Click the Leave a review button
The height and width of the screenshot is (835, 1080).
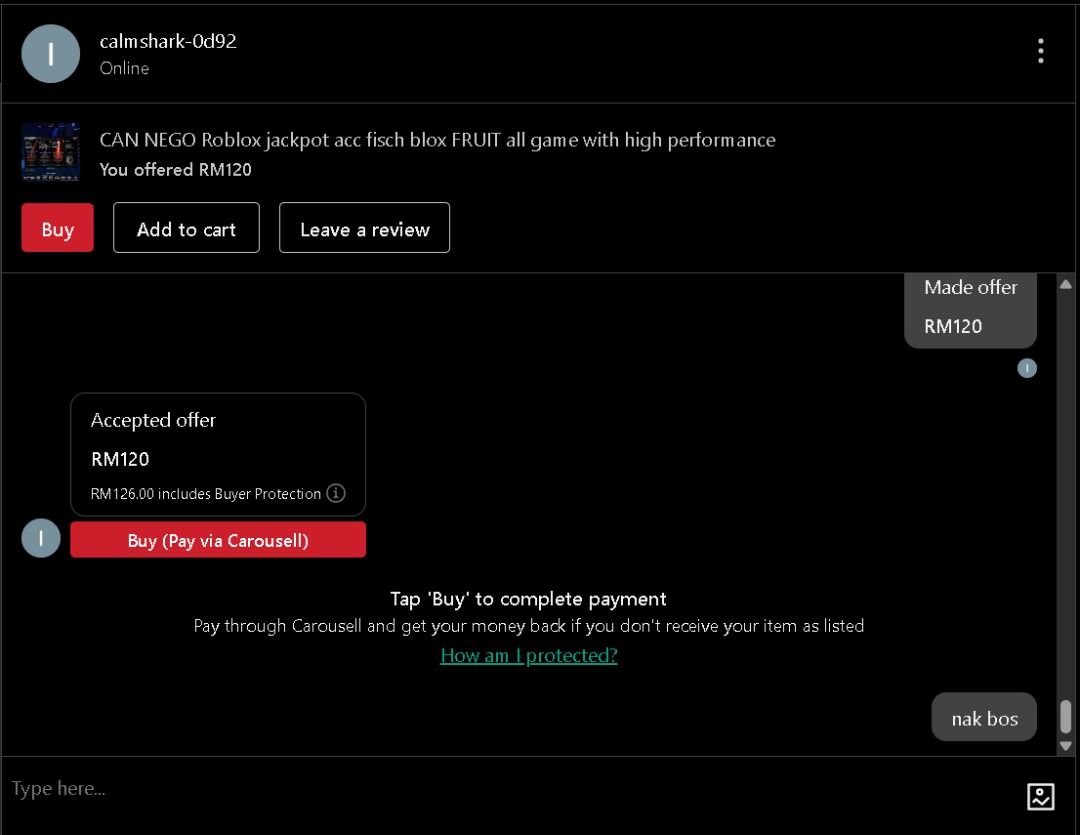pyautogui.click(x=364, y=229)
